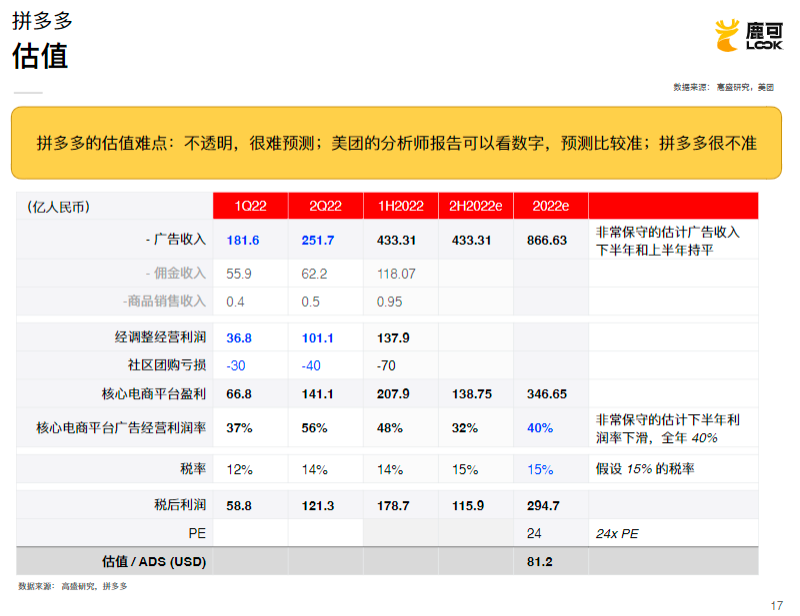Viewport: 800px width, 616px height.
Task: Click the blue loss figure '-30'
Action: [x=236, y=366]
